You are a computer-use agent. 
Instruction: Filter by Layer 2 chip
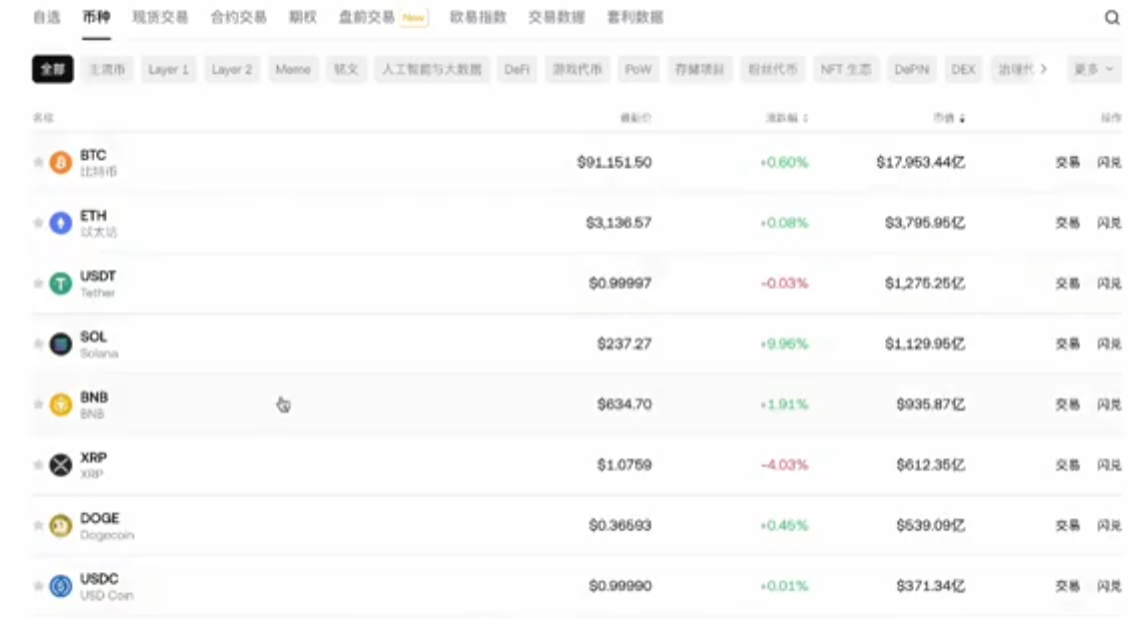tap(232, 69)
